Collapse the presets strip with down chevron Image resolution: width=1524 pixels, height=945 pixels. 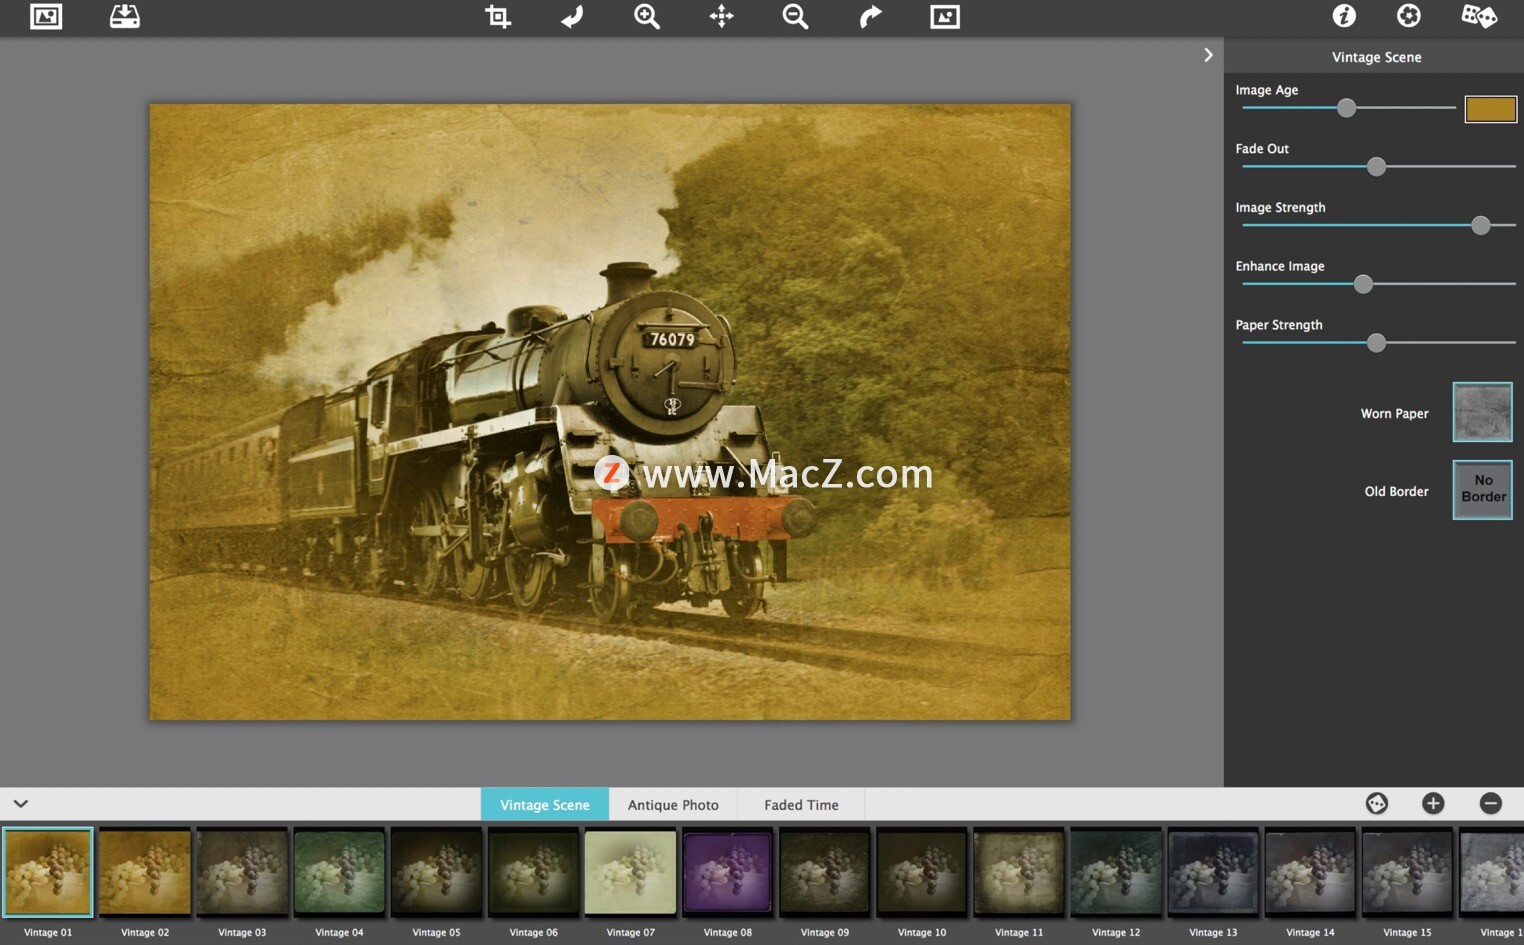[20, 803]
